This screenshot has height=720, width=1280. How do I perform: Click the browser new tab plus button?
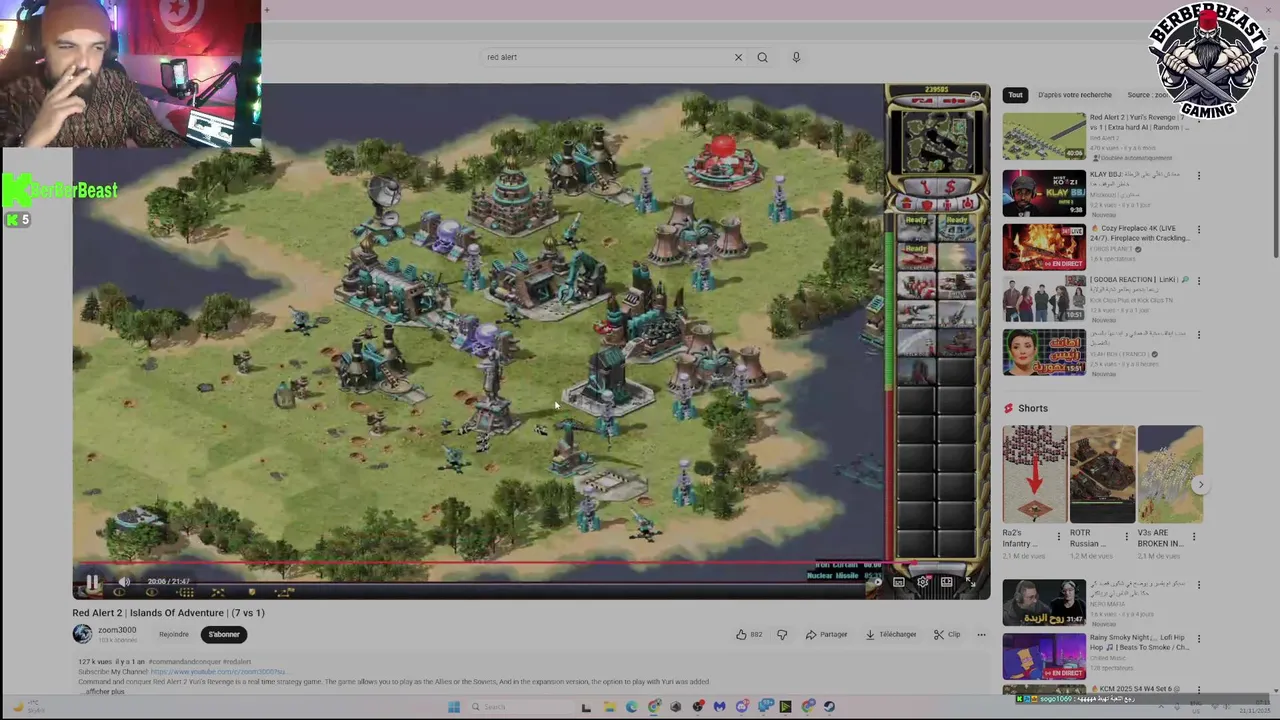click(267, 10)
